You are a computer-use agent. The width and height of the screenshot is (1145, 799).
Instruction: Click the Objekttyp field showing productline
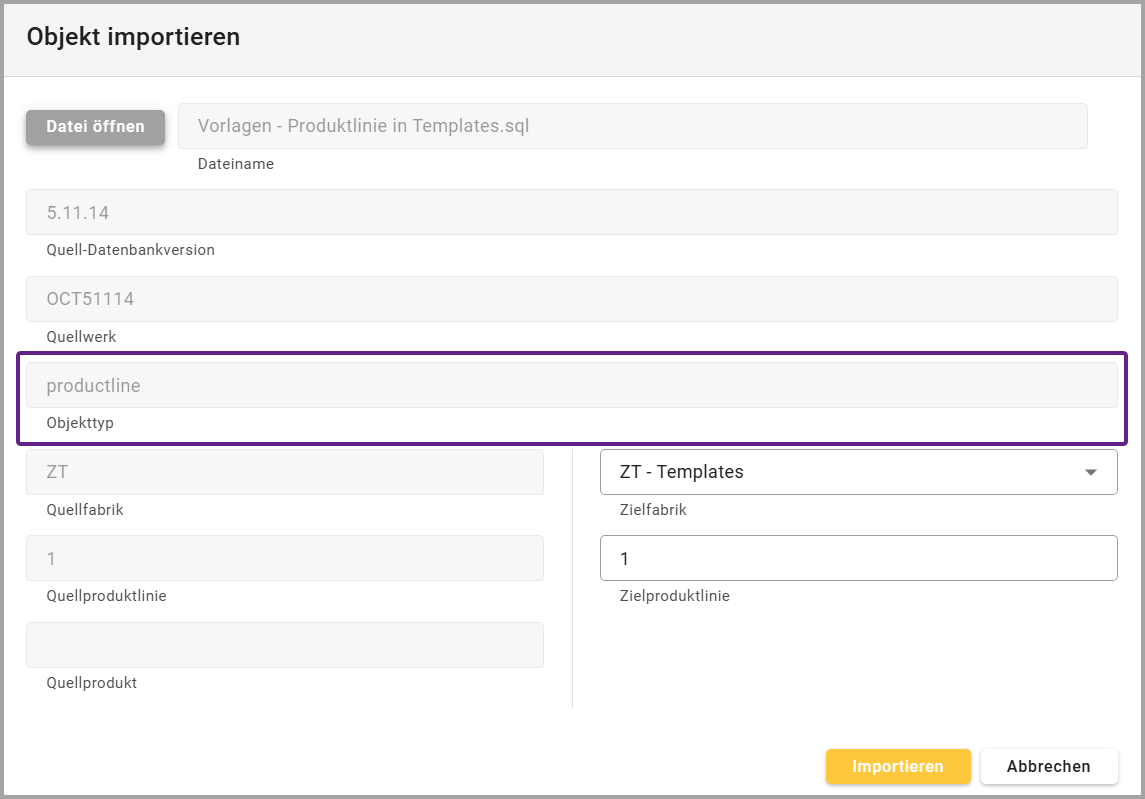tap(571, 385)
